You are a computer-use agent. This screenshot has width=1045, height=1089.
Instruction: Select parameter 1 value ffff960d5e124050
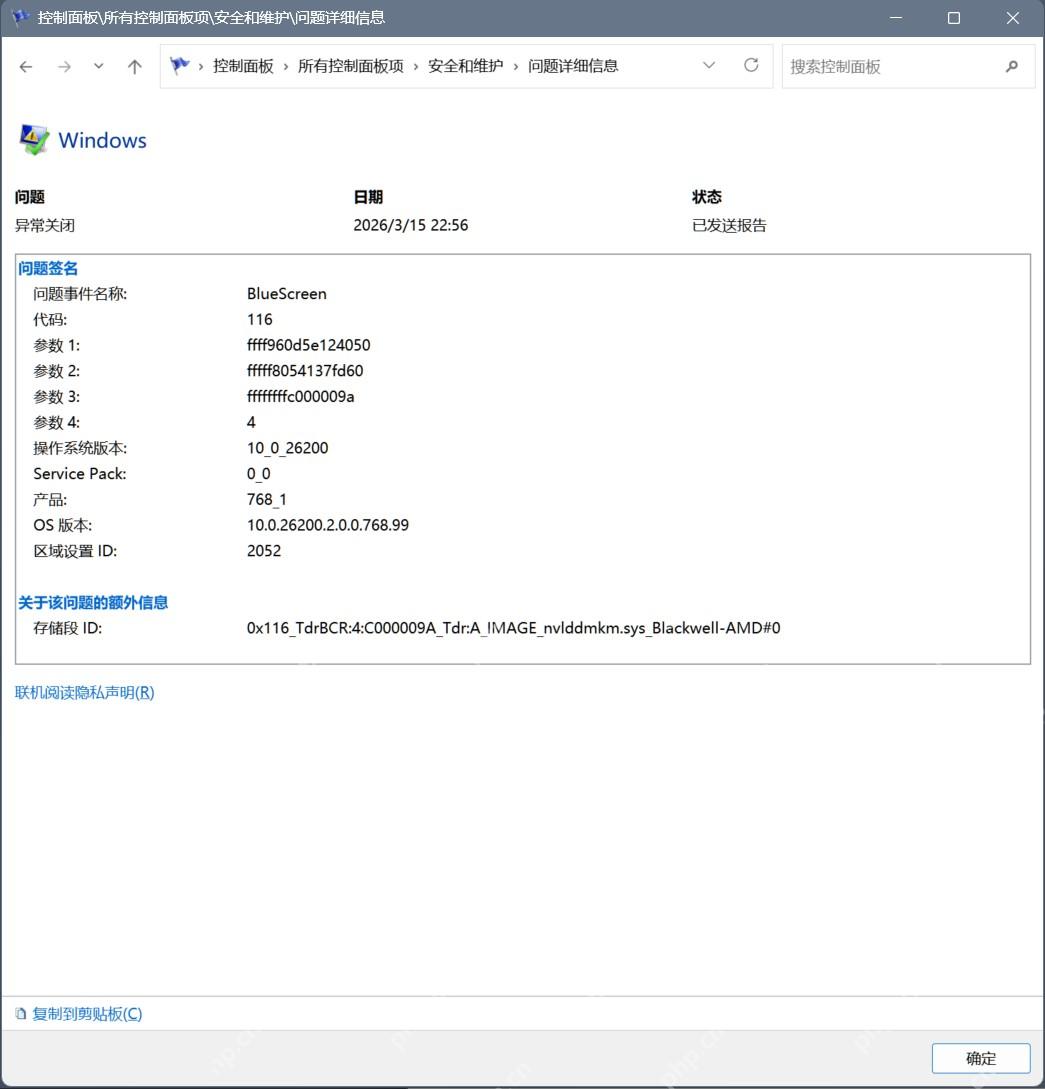click(308, 345)
